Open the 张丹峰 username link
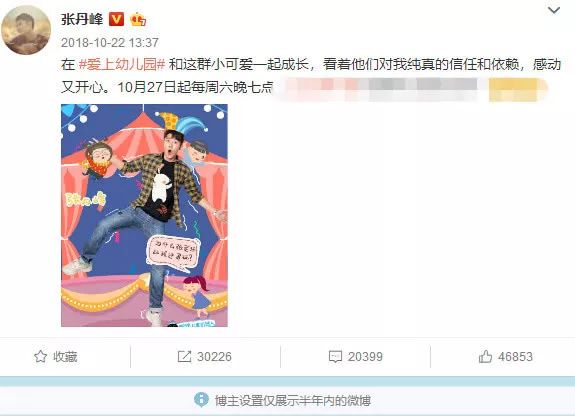 click(x=82, y=19)
